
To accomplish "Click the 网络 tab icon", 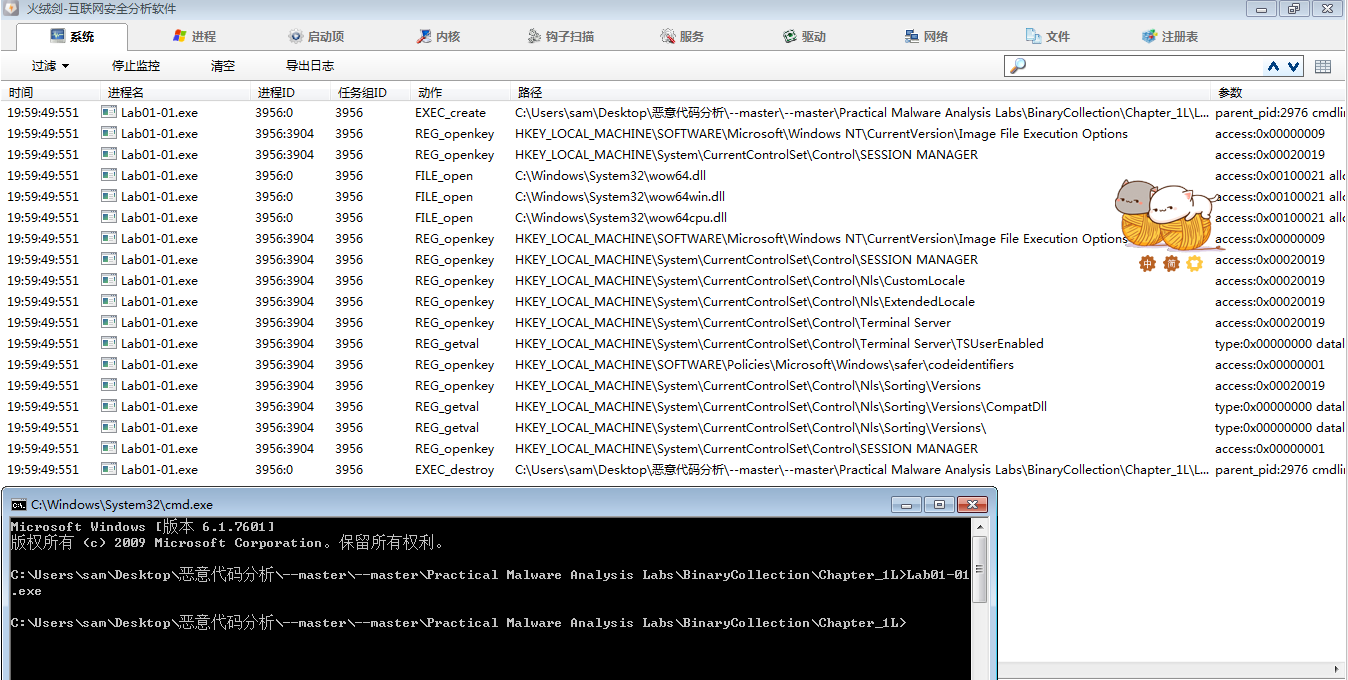I will pos(912,36).
